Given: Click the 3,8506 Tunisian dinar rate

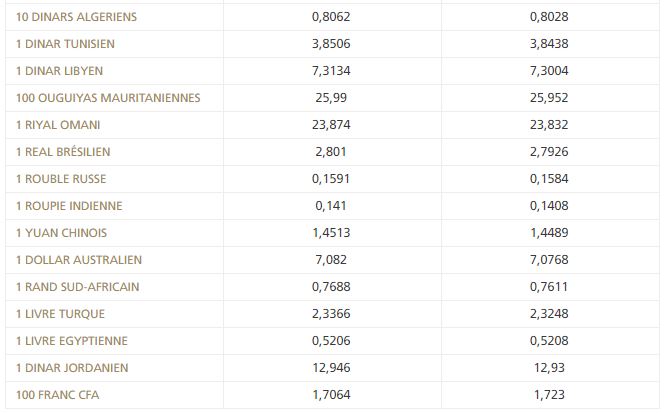Looking at the screenshot, I should pos(332,44).
